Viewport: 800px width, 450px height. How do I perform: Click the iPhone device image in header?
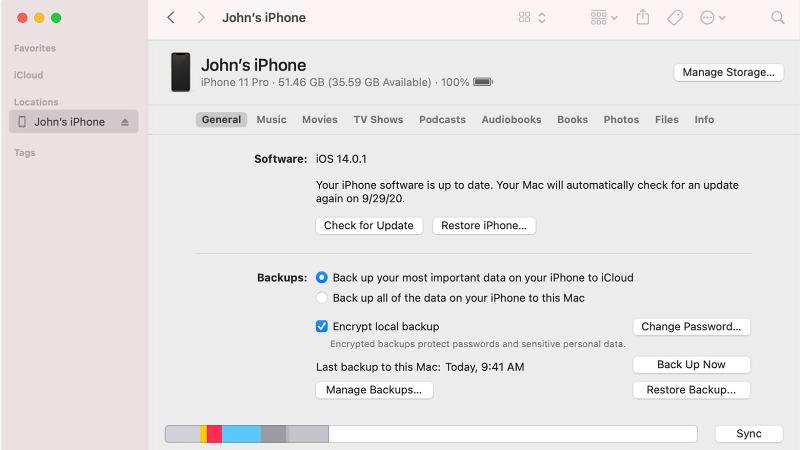(x=181, y=72)
